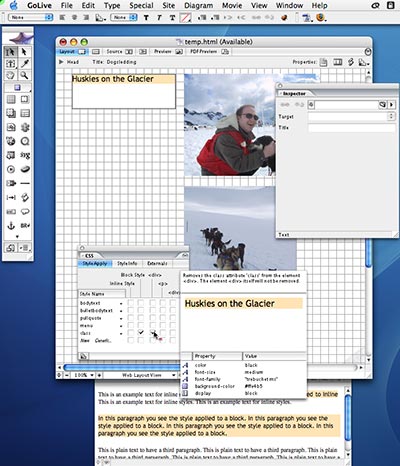The image size is (400, 466).
Task: Open the text color swatch in toolbar
Action: click(x=185, y=18)
